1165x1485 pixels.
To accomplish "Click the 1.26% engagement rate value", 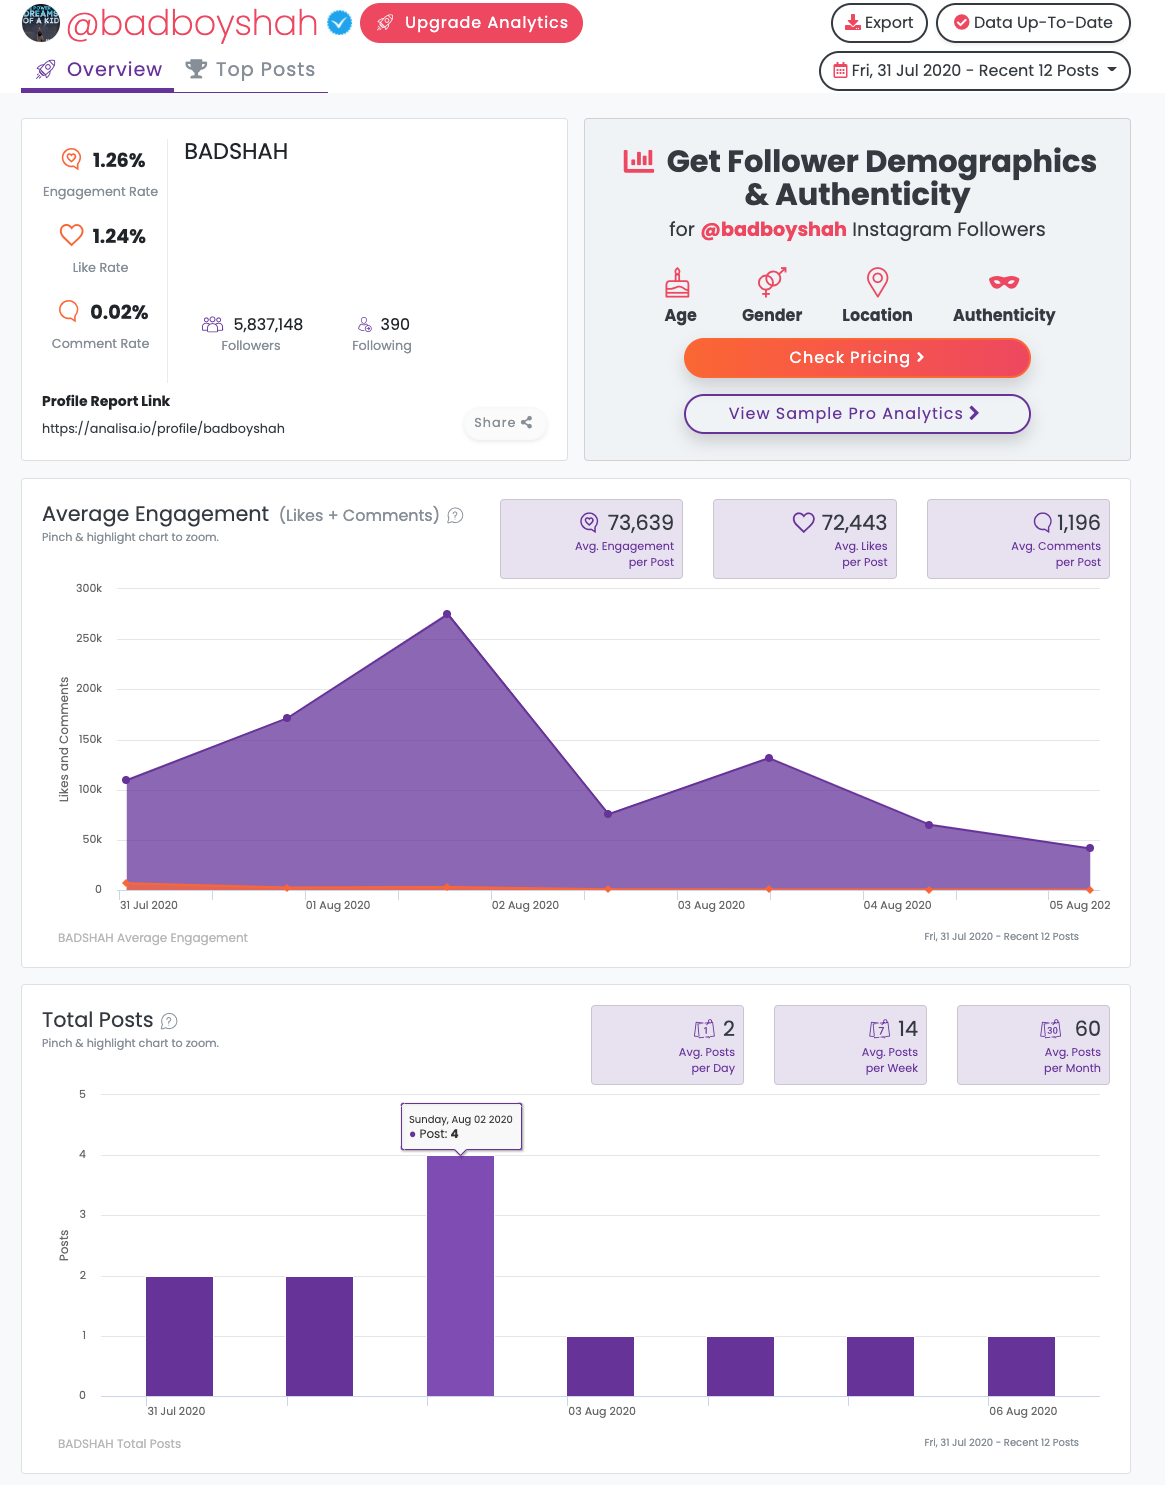I will point(119,160).
